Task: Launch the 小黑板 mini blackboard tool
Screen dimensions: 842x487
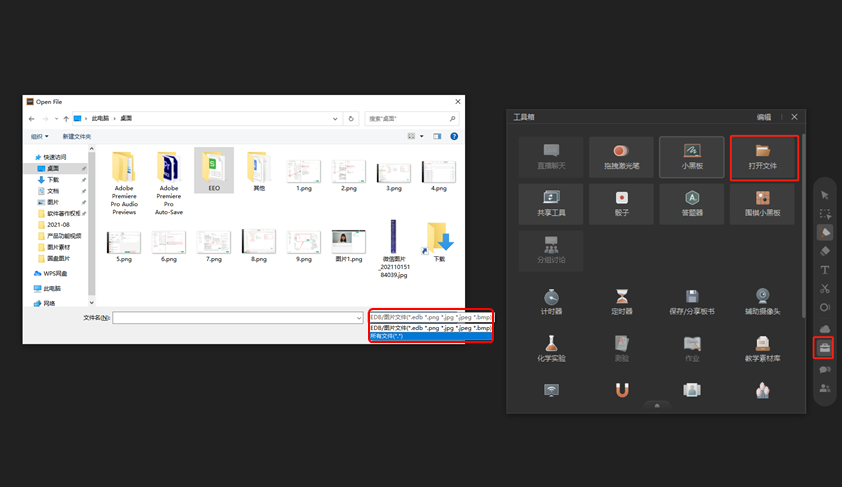Action: point(692,157)
